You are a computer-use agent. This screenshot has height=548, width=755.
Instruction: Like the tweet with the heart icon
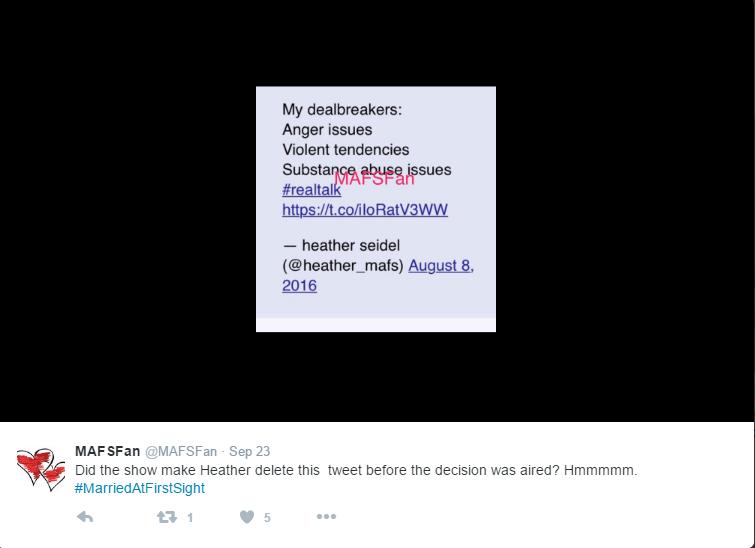click(x=247, y=517)
